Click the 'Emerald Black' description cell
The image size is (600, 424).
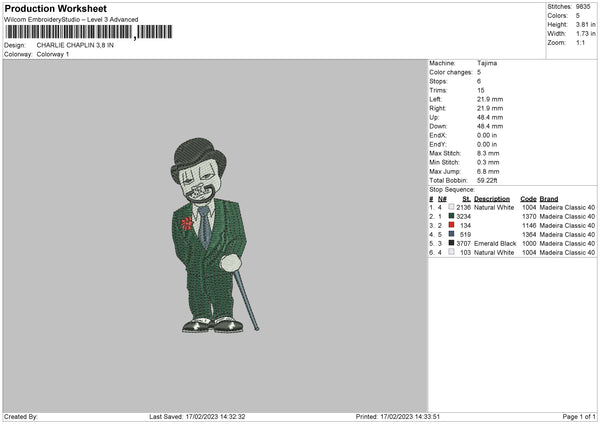tap(495, 244)
